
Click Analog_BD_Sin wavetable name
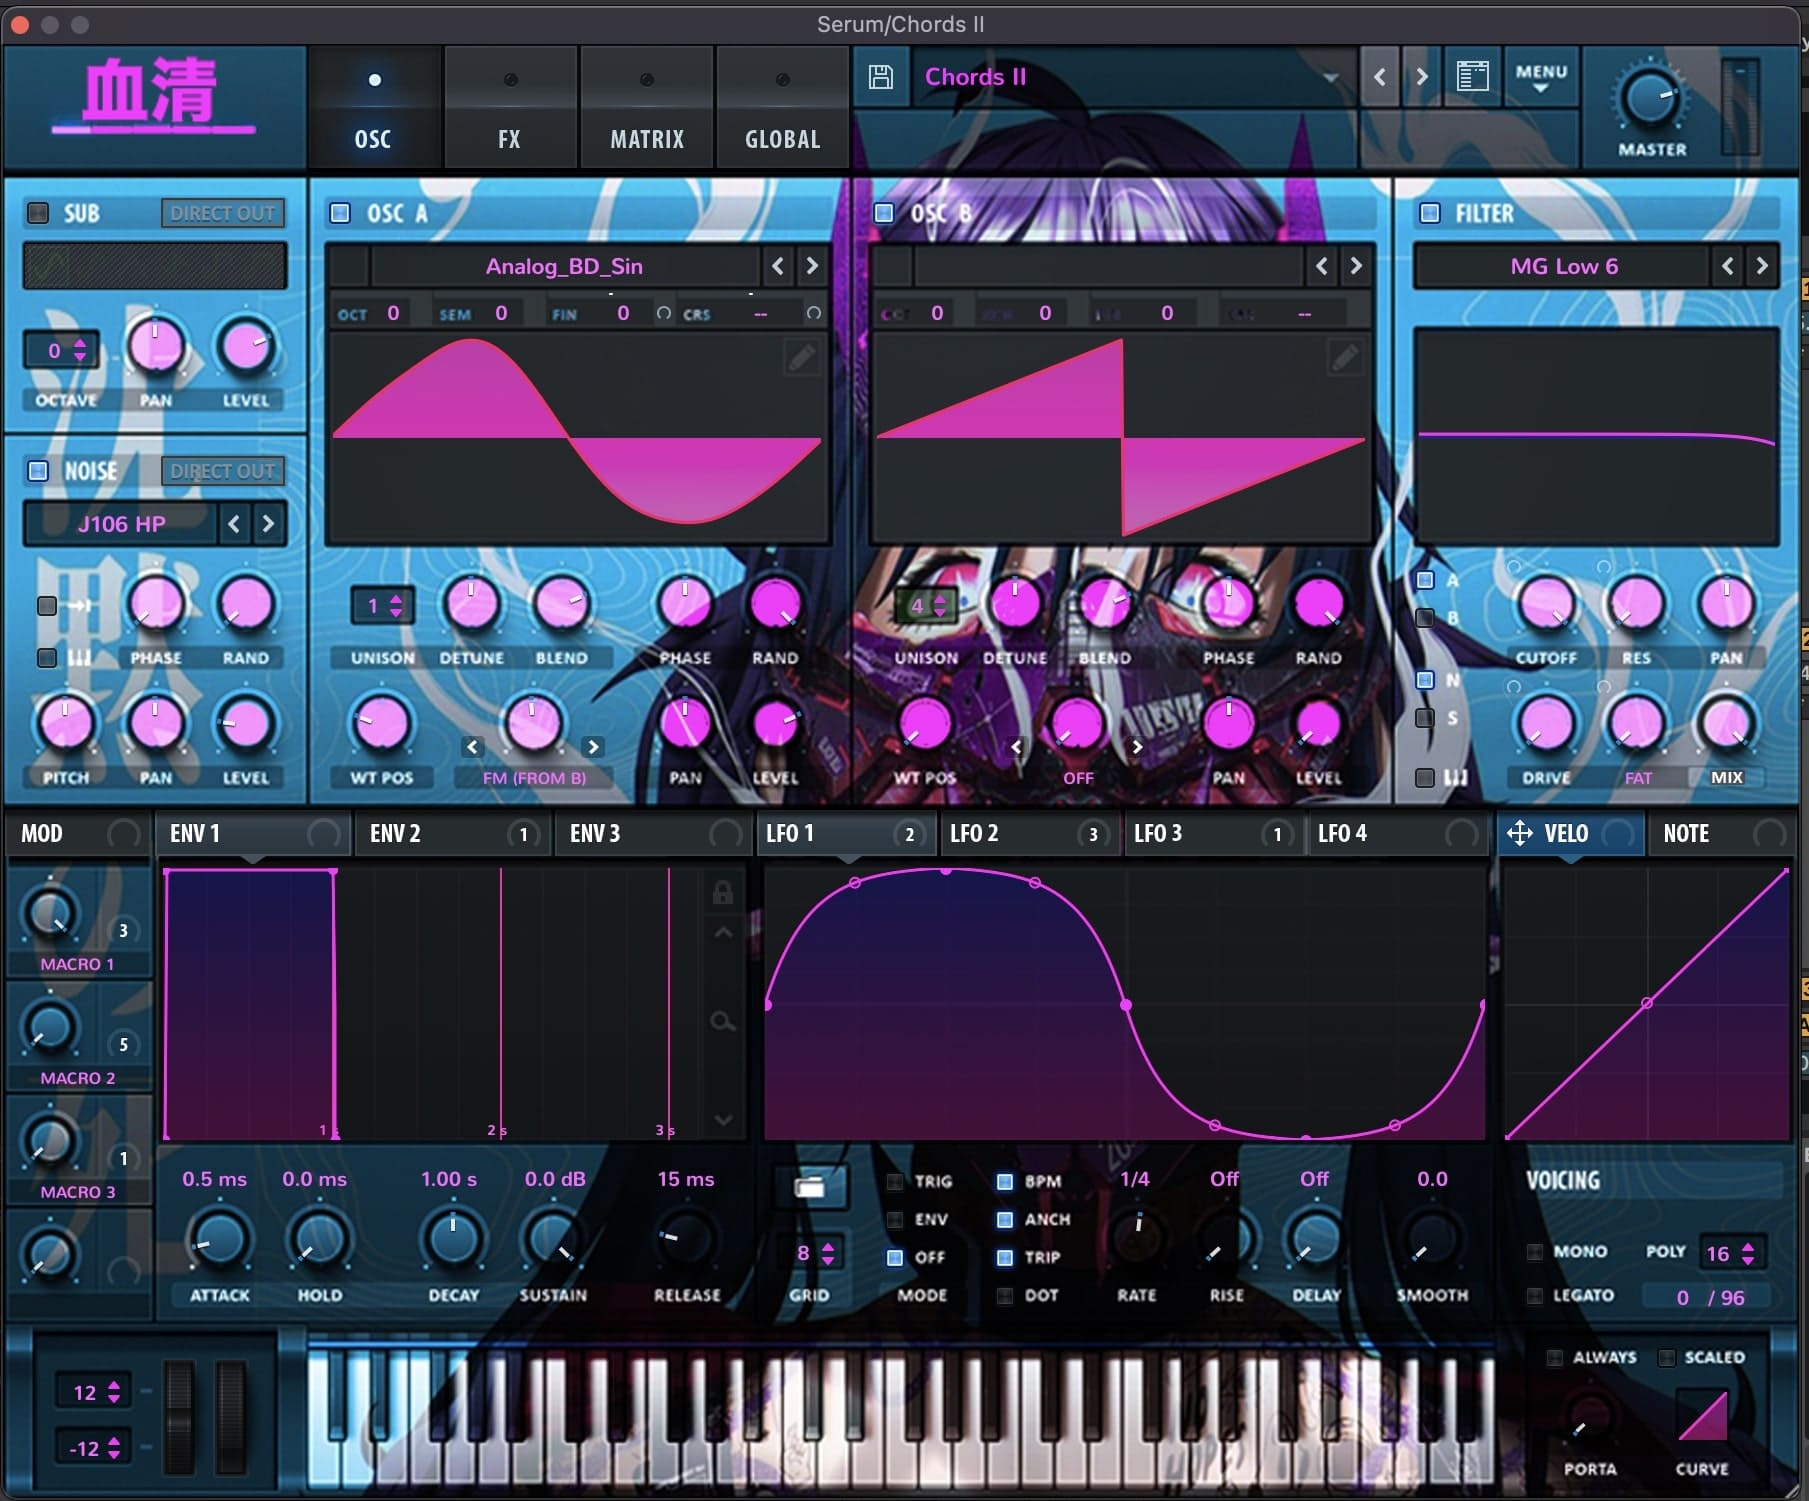click(x=564, y=266)
